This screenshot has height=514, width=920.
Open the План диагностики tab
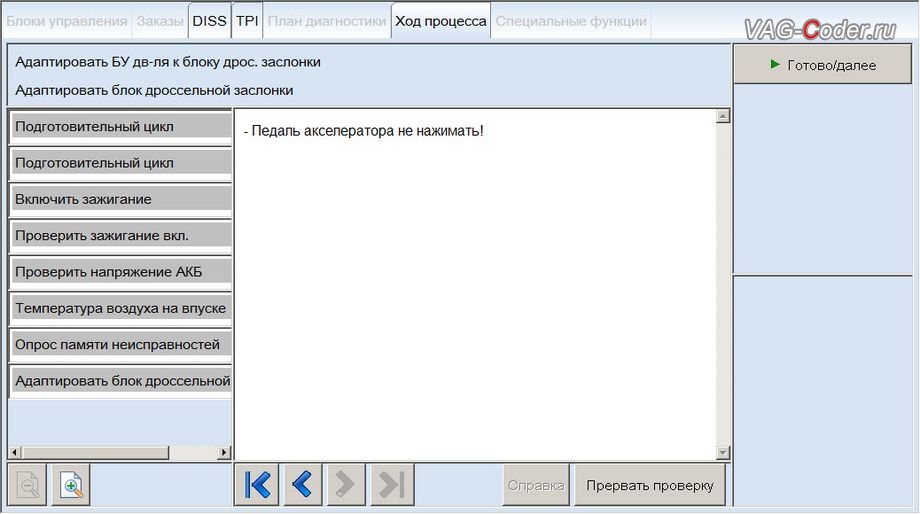pos(327,22)
